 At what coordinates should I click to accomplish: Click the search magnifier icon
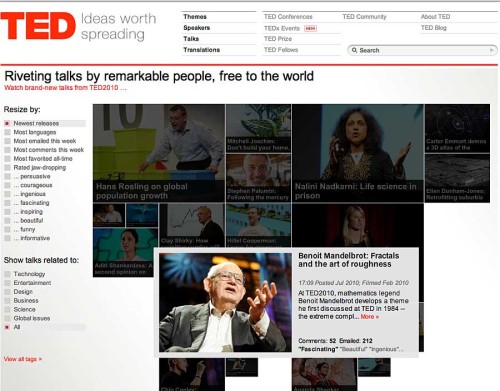354,50
